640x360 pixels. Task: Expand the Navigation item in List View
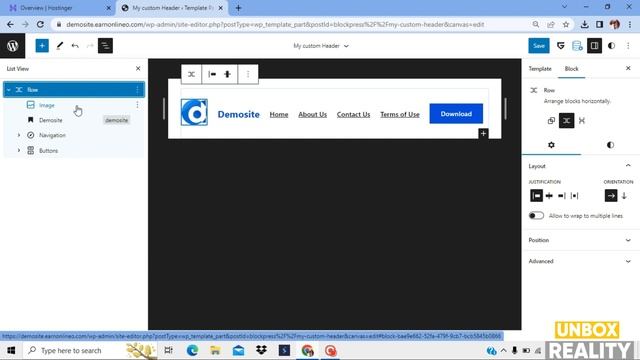pos(18,135)
